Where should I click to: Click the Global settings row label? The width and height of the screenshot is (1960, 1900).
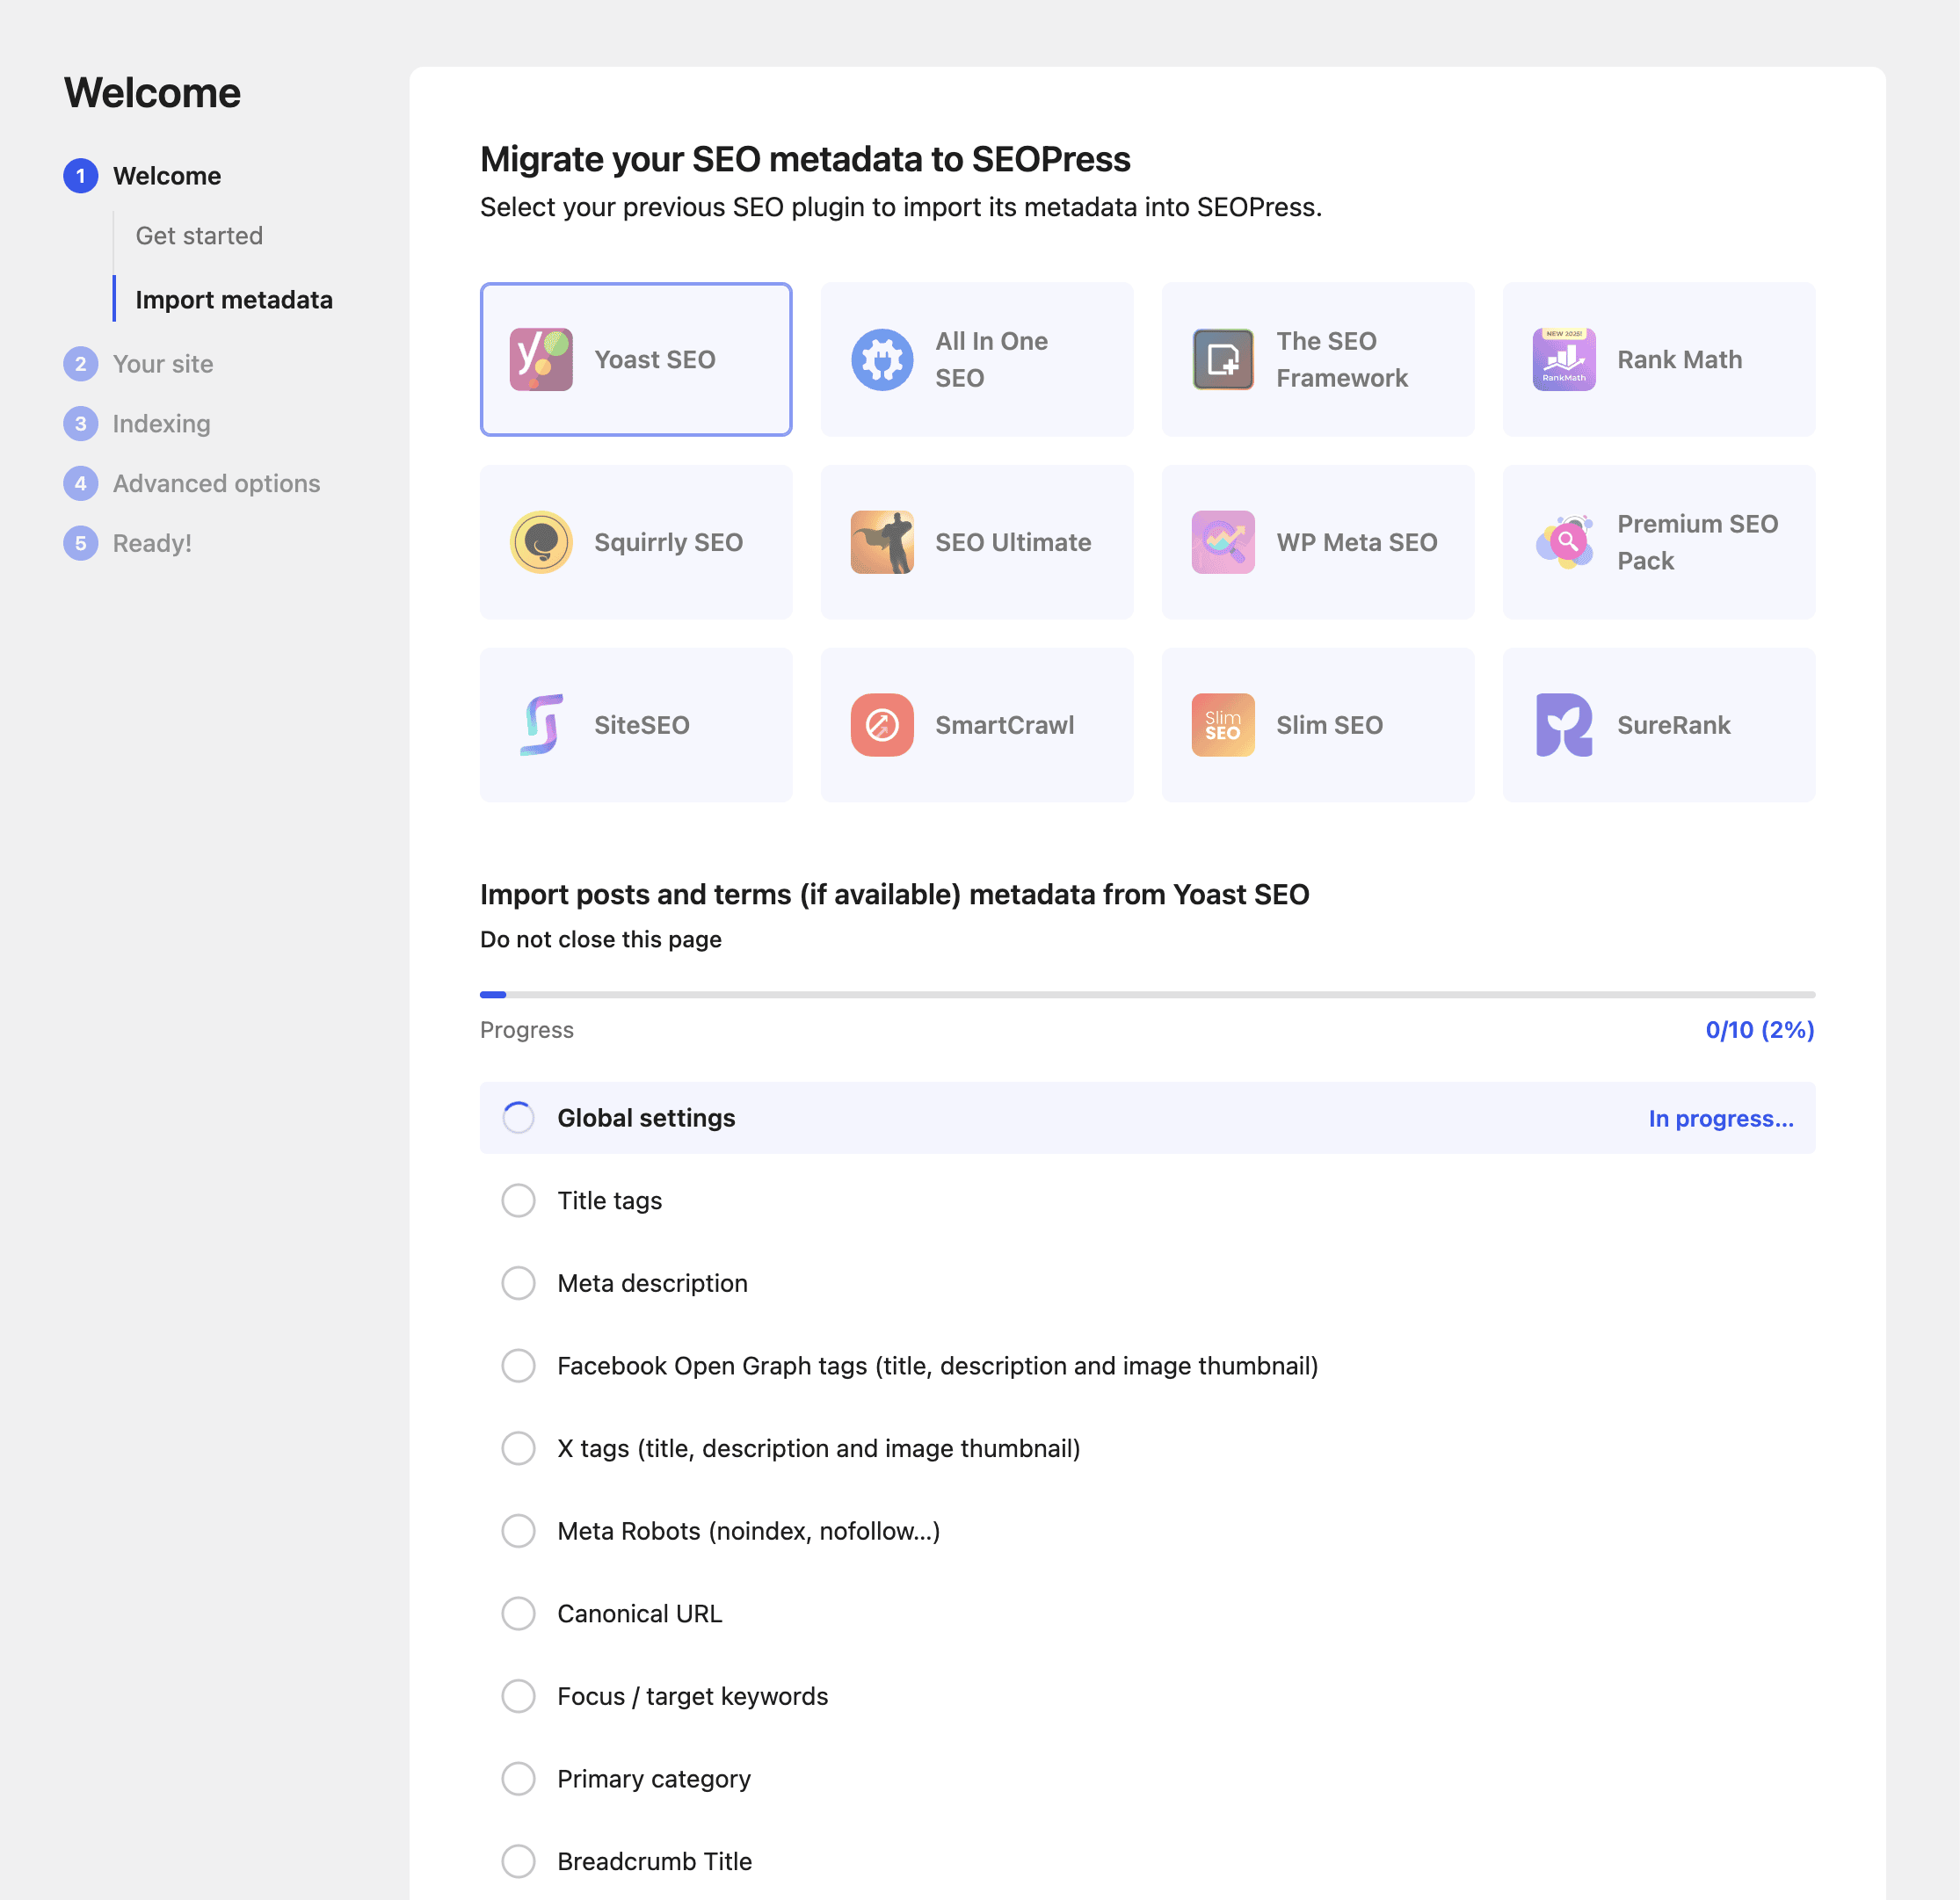tap(646, 1119)
